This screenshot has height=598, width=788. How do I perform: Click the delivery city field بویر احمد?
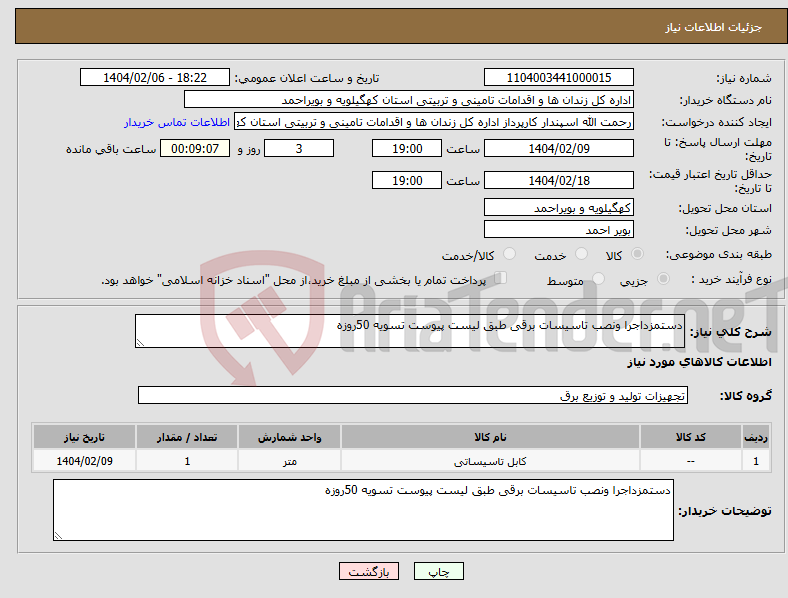(x=558, y=230)
